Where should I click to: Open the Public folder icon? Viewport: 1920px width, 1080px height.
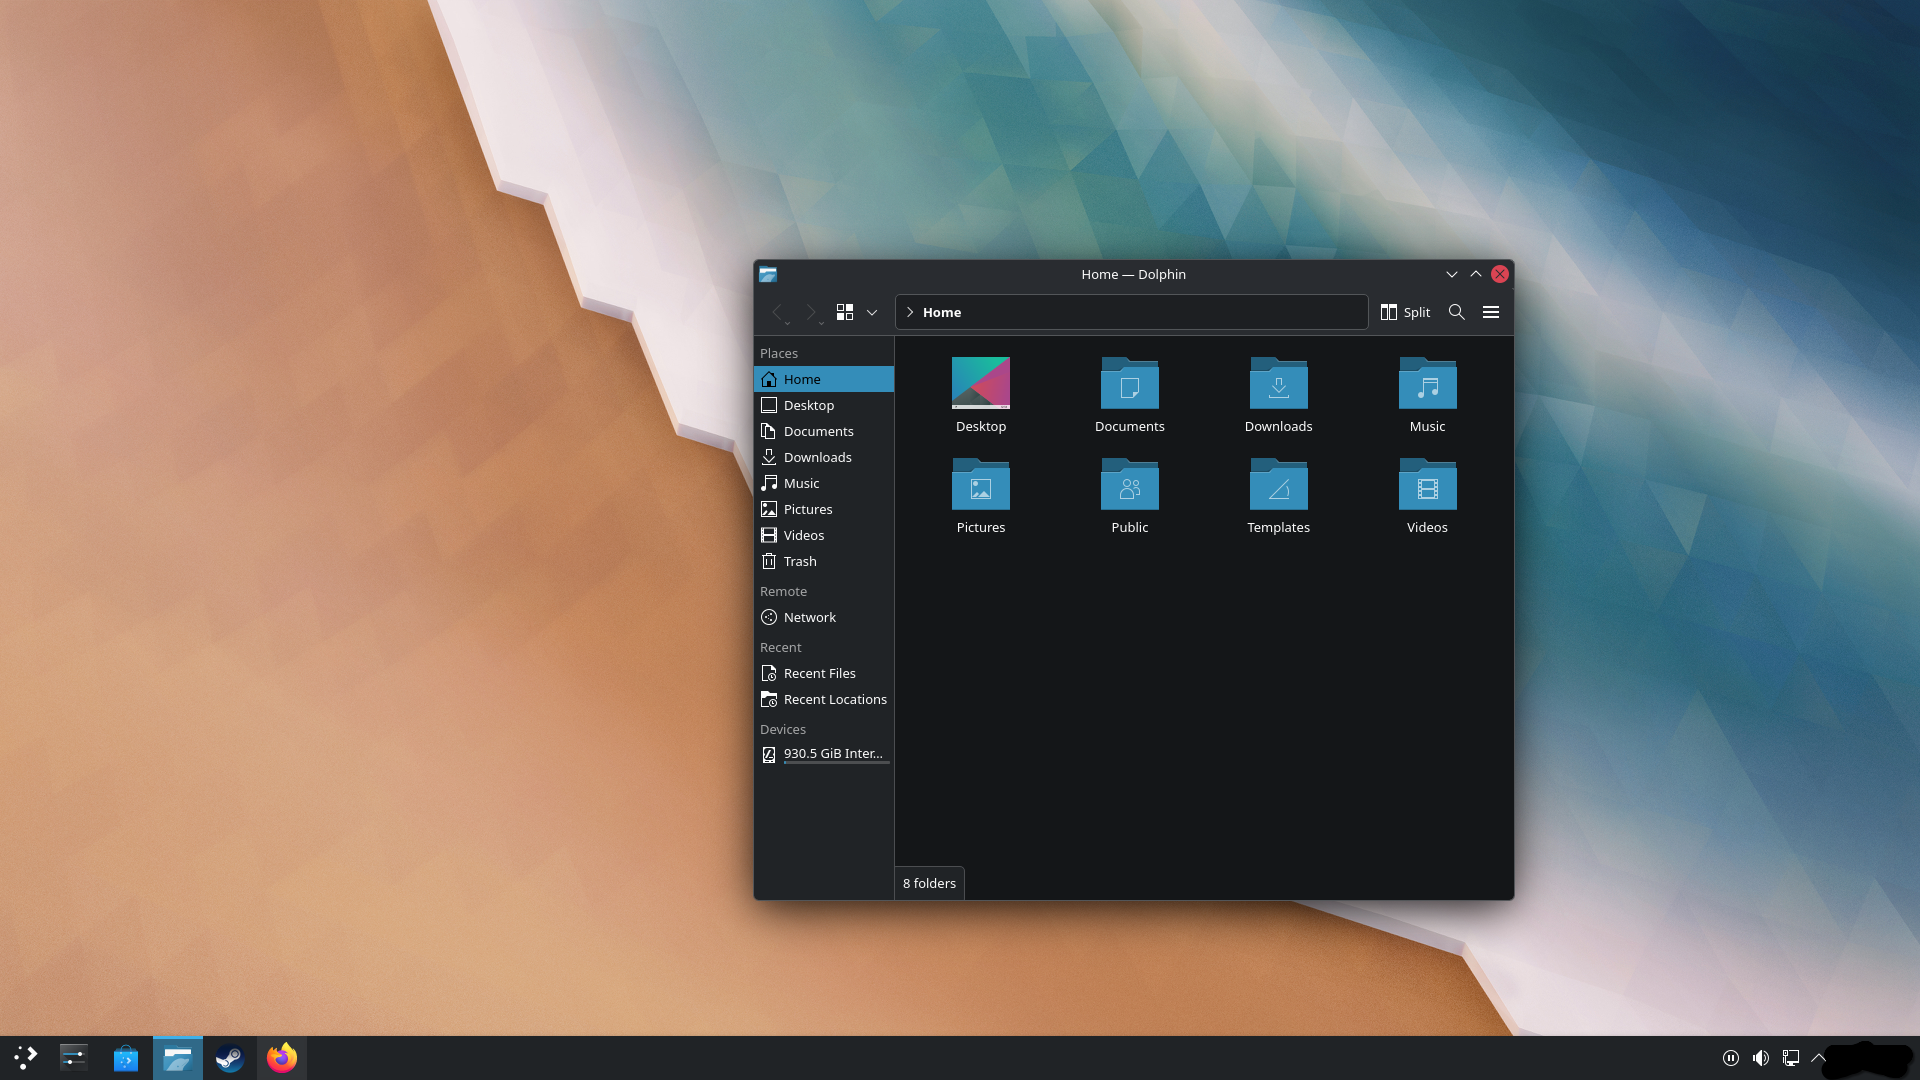click(x=1129, y=486)
